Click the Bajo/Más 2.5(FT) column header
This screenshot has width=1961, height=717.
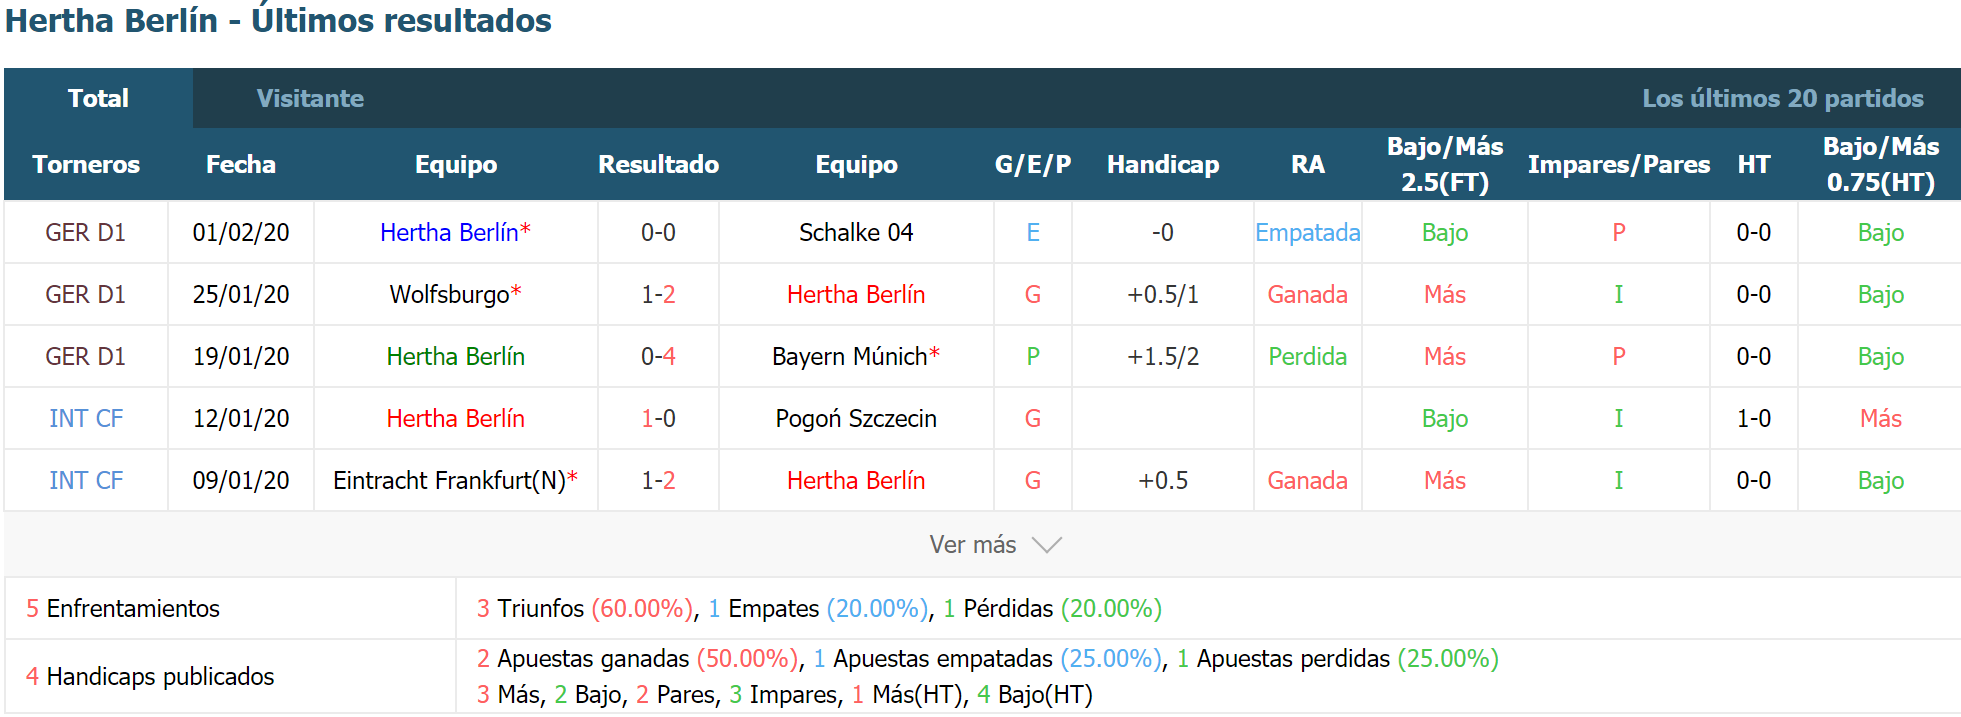pos(1445,164)
